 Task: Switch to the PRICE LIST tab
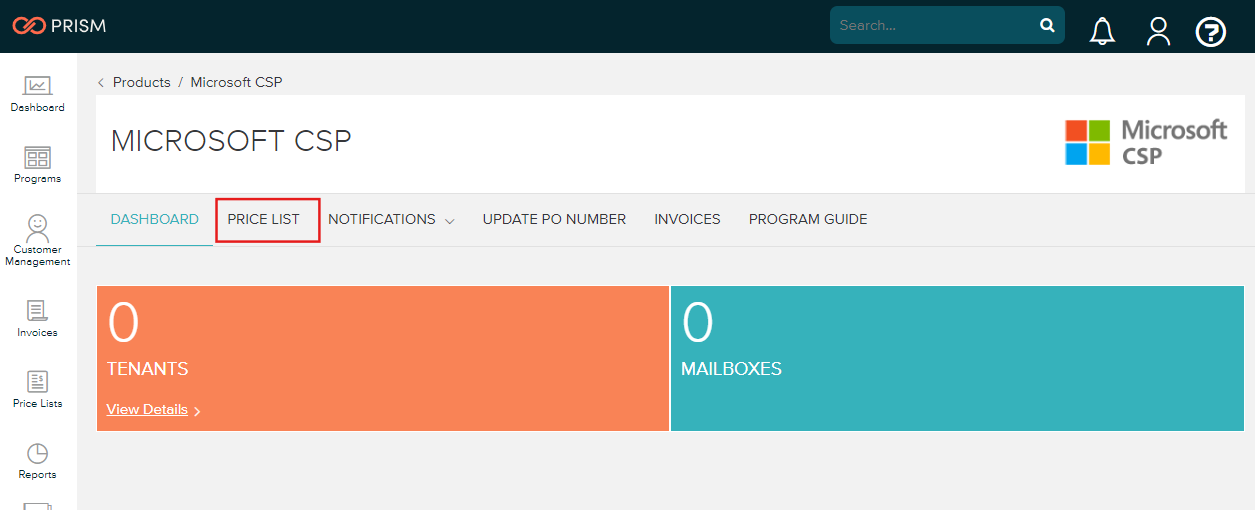264,220
